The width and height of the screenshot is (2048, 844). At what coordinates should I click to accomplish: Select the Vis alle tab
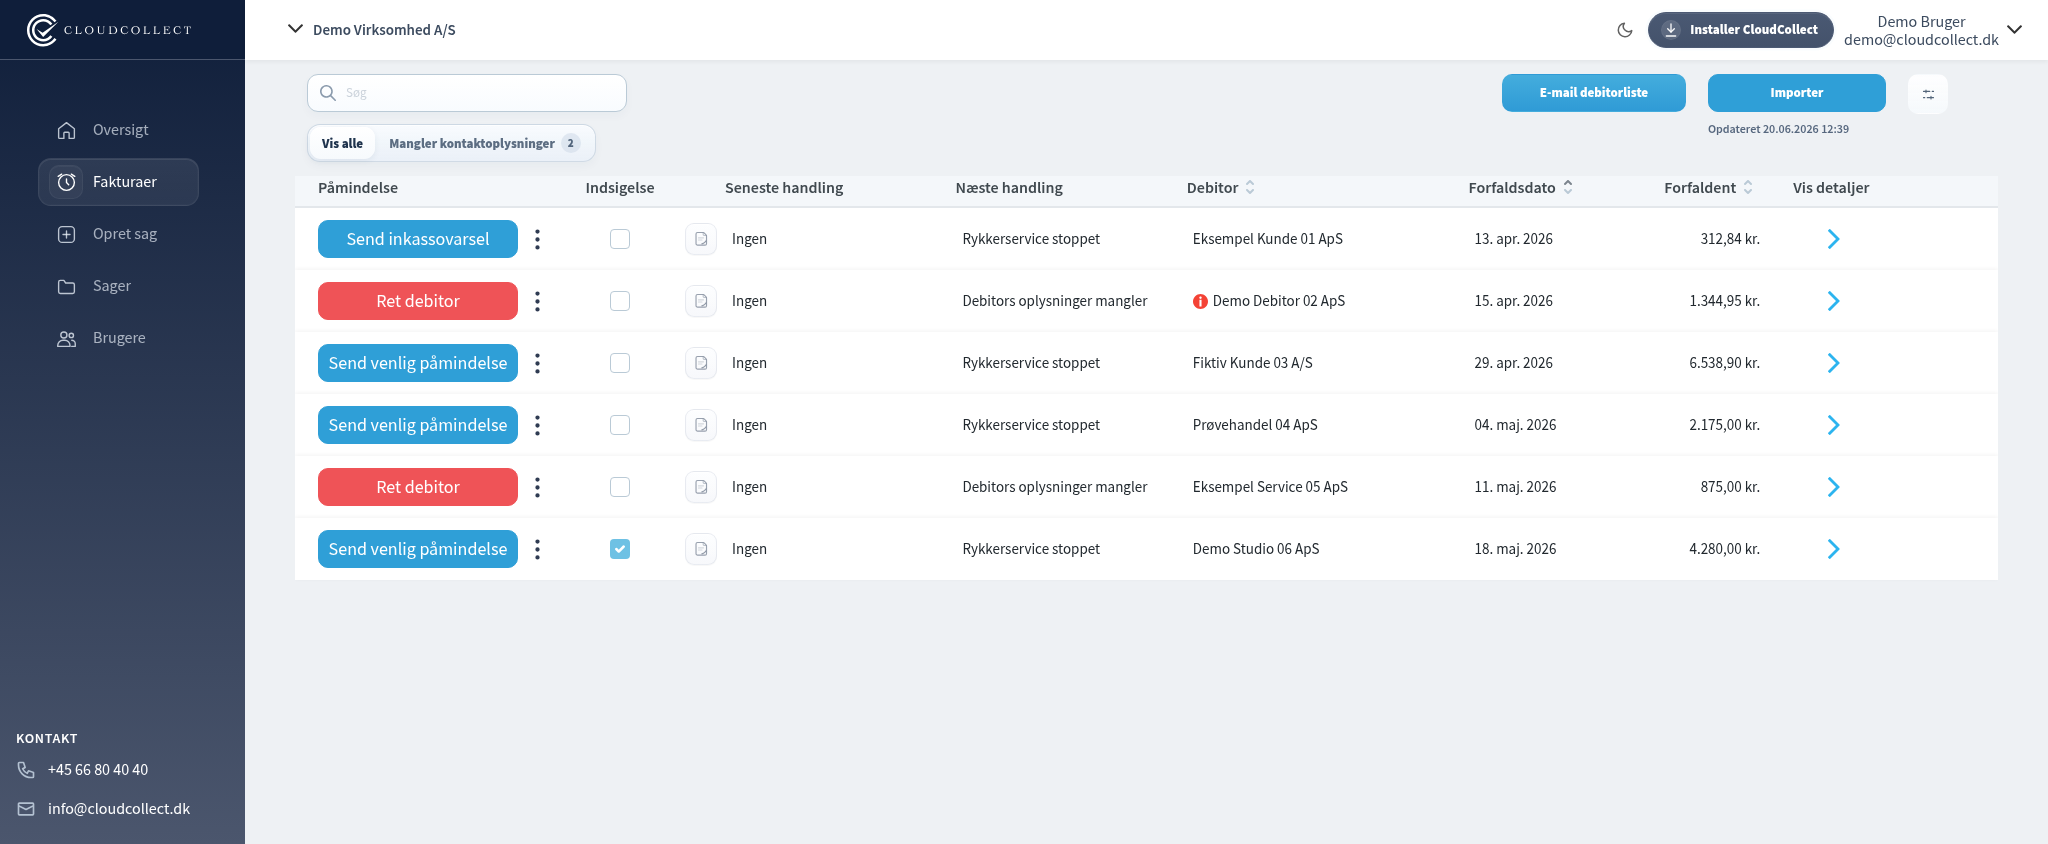[342, 143]
